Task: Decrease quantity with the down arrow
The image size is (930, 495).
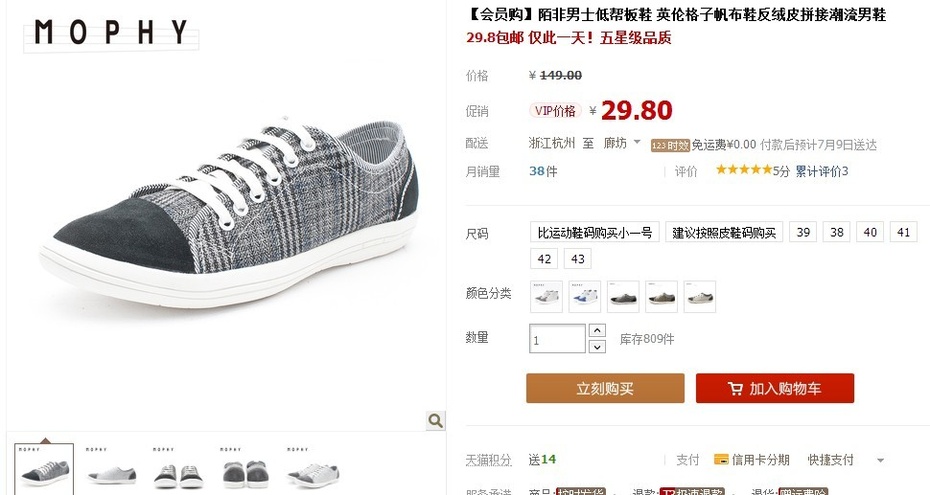Action: (597, 346)
